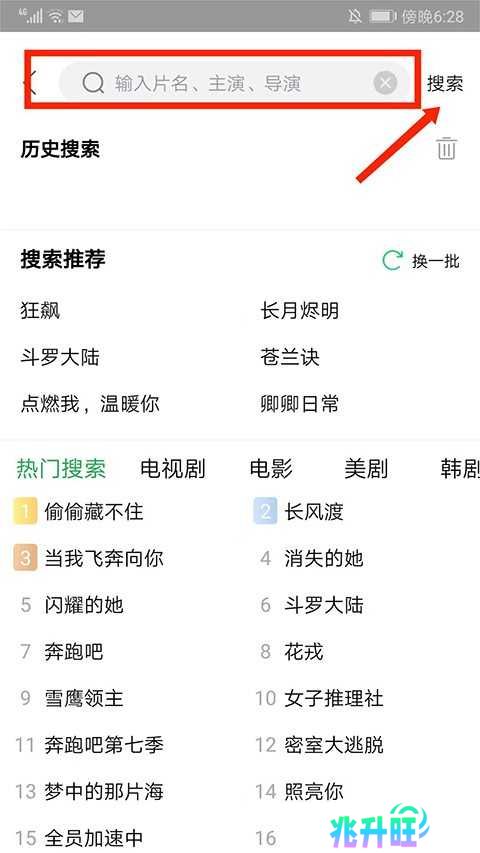
Task: Open number 2 hot search 长风渡
Action: pyautogui.click(x=313, y=511)
